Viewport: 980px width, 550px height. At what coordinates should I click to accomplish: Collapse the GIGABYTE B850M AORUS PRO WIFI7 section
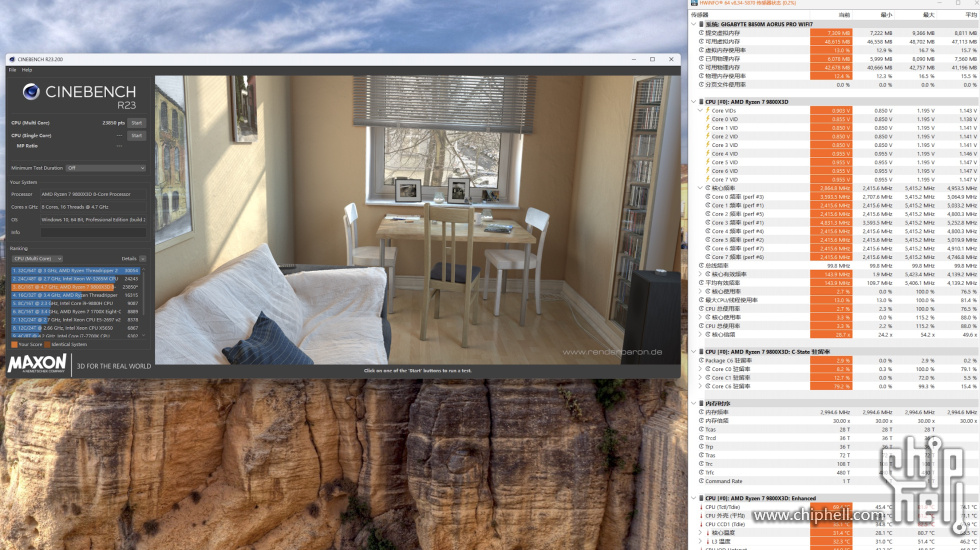coord(694,23)
